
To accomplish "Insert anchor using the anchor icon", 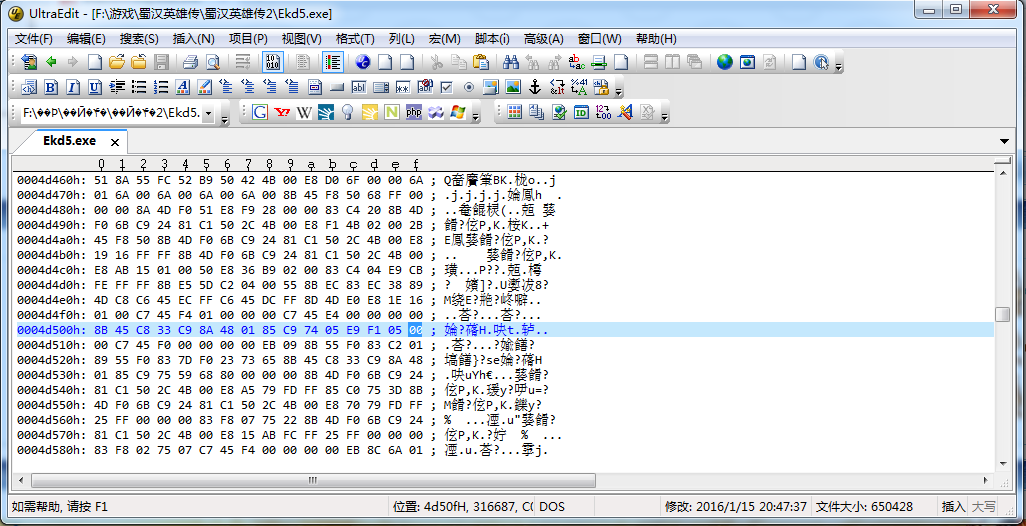I will coord(535,87).
